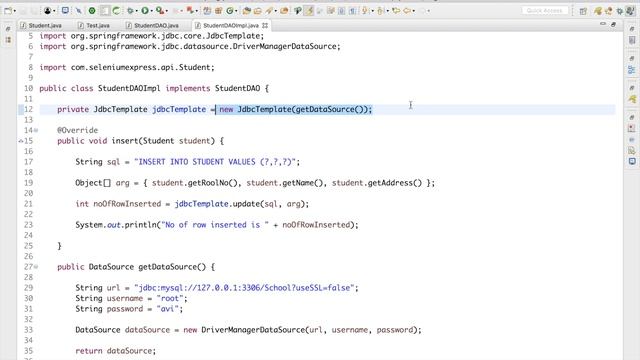Click the Run with red toolbox icon
The width and height of the screenshot is (640, 360).
pos(159,11)
